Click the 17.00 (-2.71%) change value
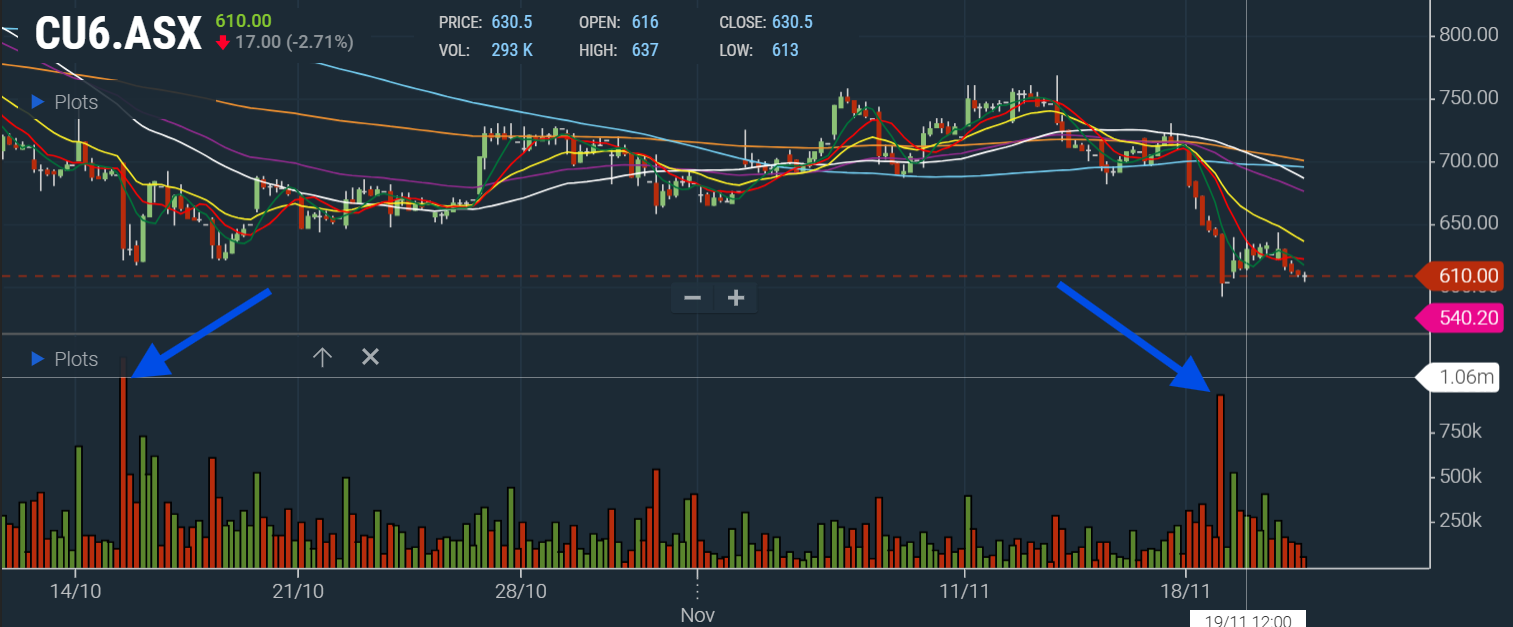The image size is (1513, 627). click(293, 42)
